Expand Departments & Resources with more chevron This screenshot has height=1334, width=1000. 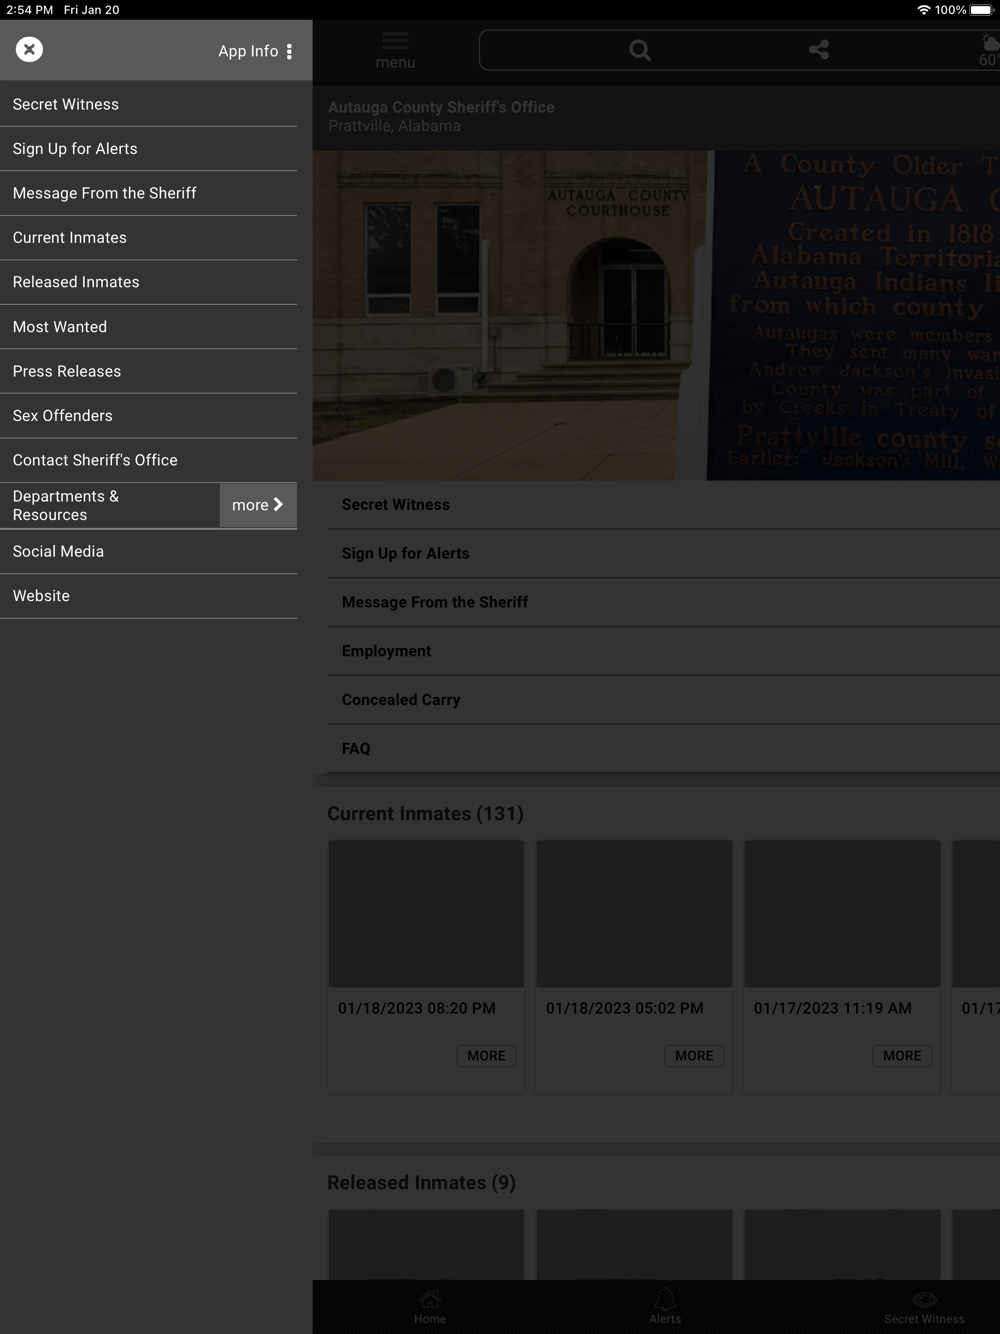[258, 505]
